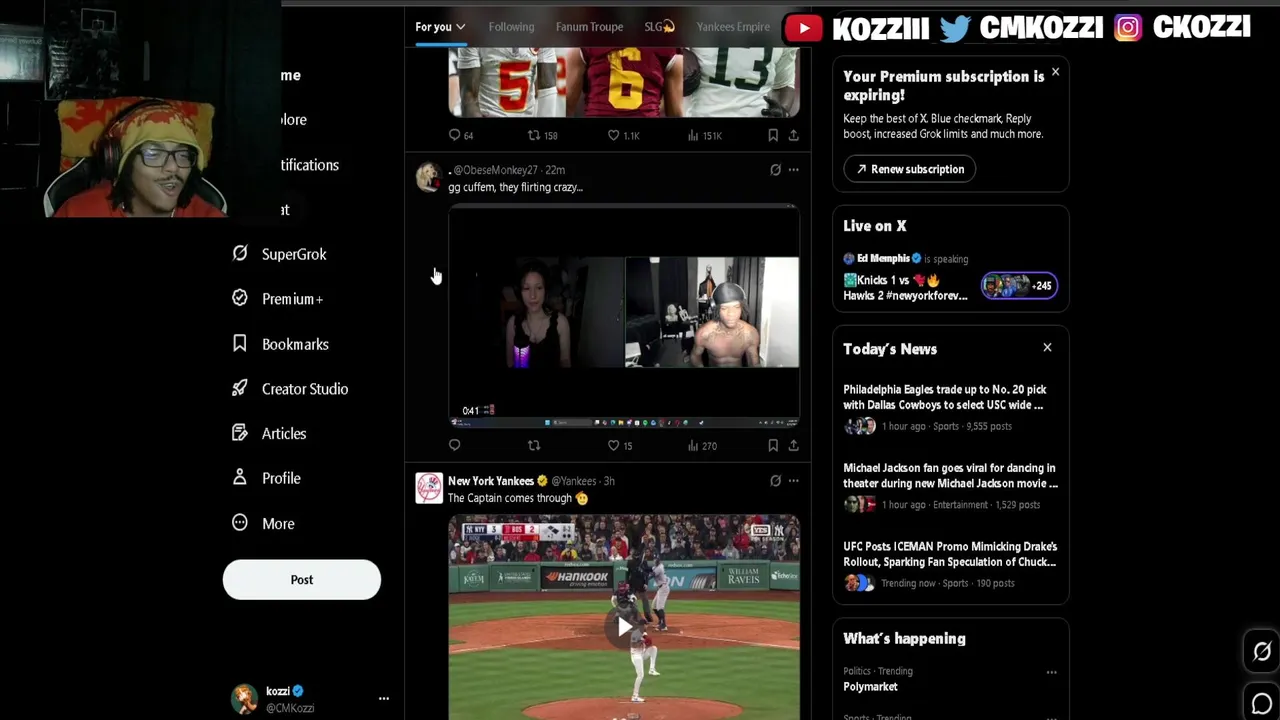Open Profile person icon
Screen dimensions: 1280x720
[x=240, y=478]
